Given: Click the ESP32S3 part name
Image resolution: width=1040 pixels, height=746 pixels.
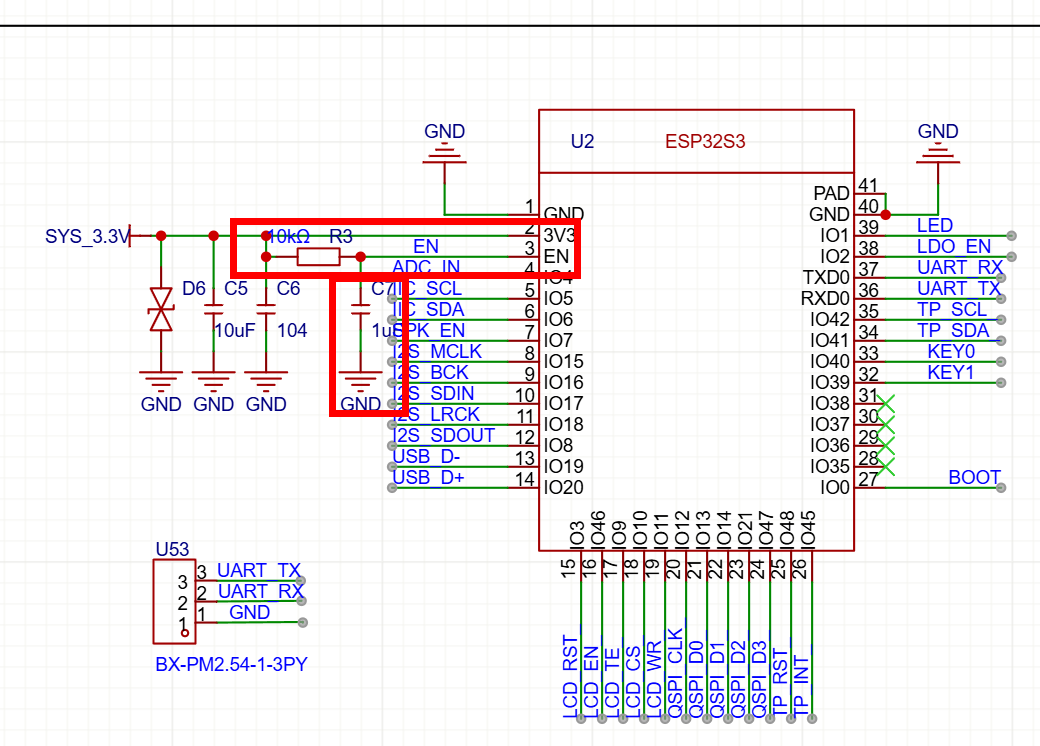Looking at the screenshot, I should [705, 141].
